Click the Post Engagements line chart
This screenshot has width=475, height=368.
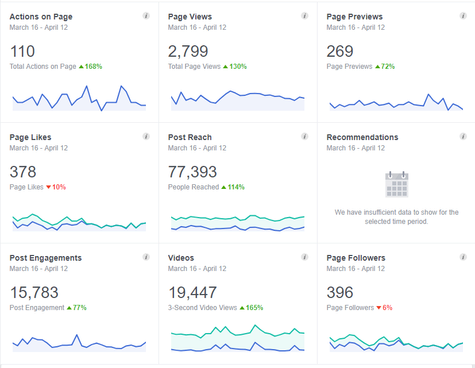pyautogui.click(x=79, y=343)
